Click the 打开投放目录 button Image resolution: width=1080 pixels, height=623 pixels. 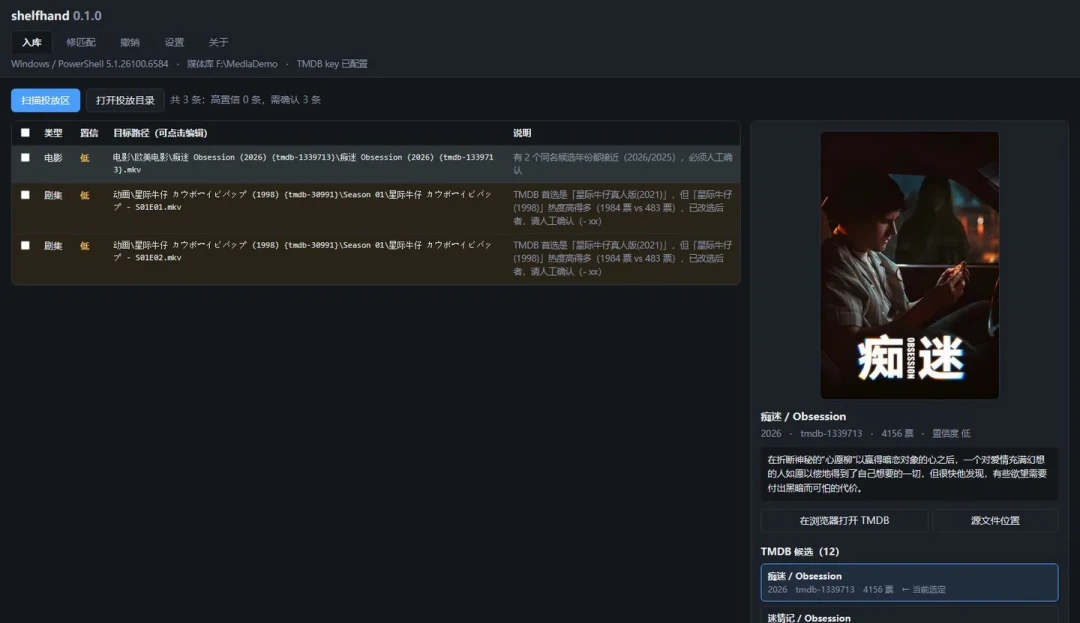[x=125, y=101]
